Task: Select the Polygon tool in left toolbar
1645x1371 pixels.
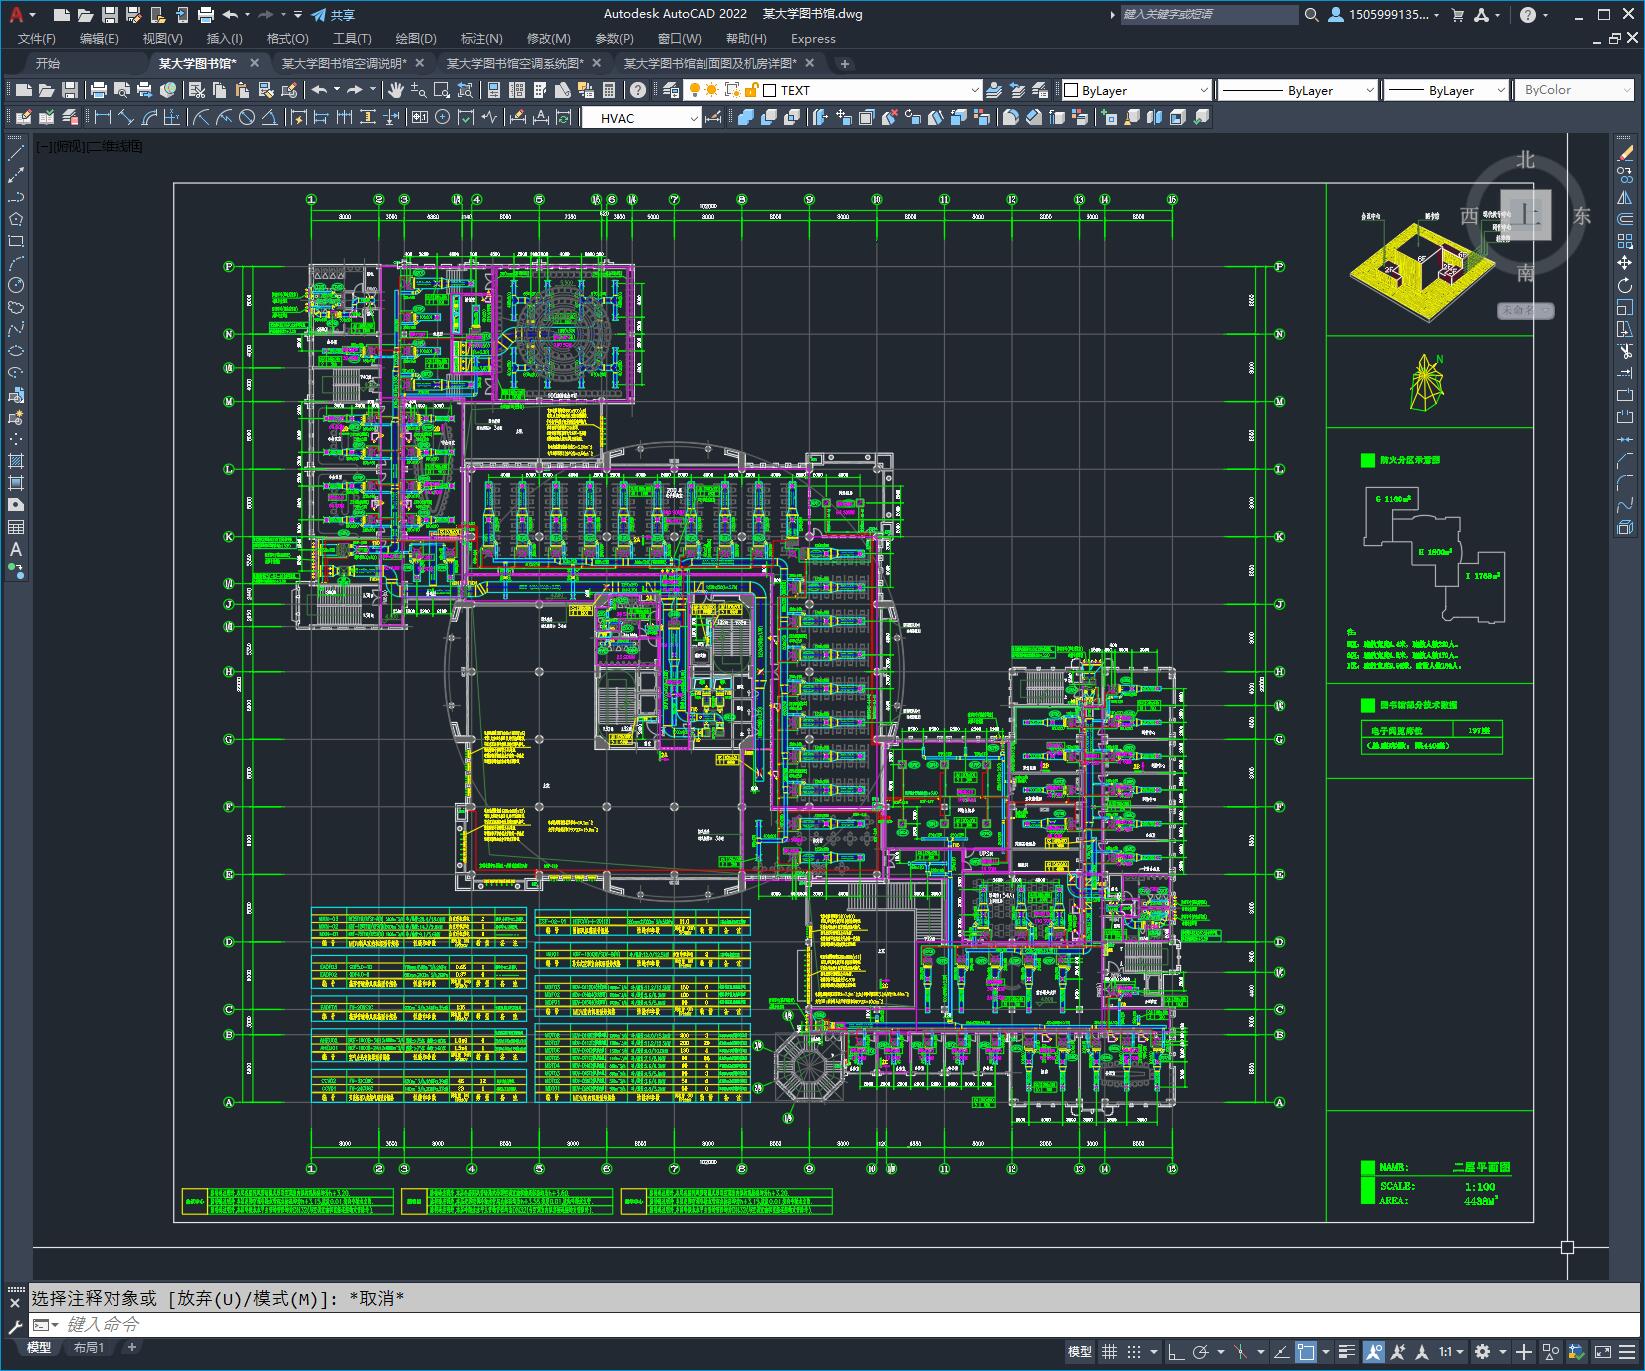Action: click(16, 219)
